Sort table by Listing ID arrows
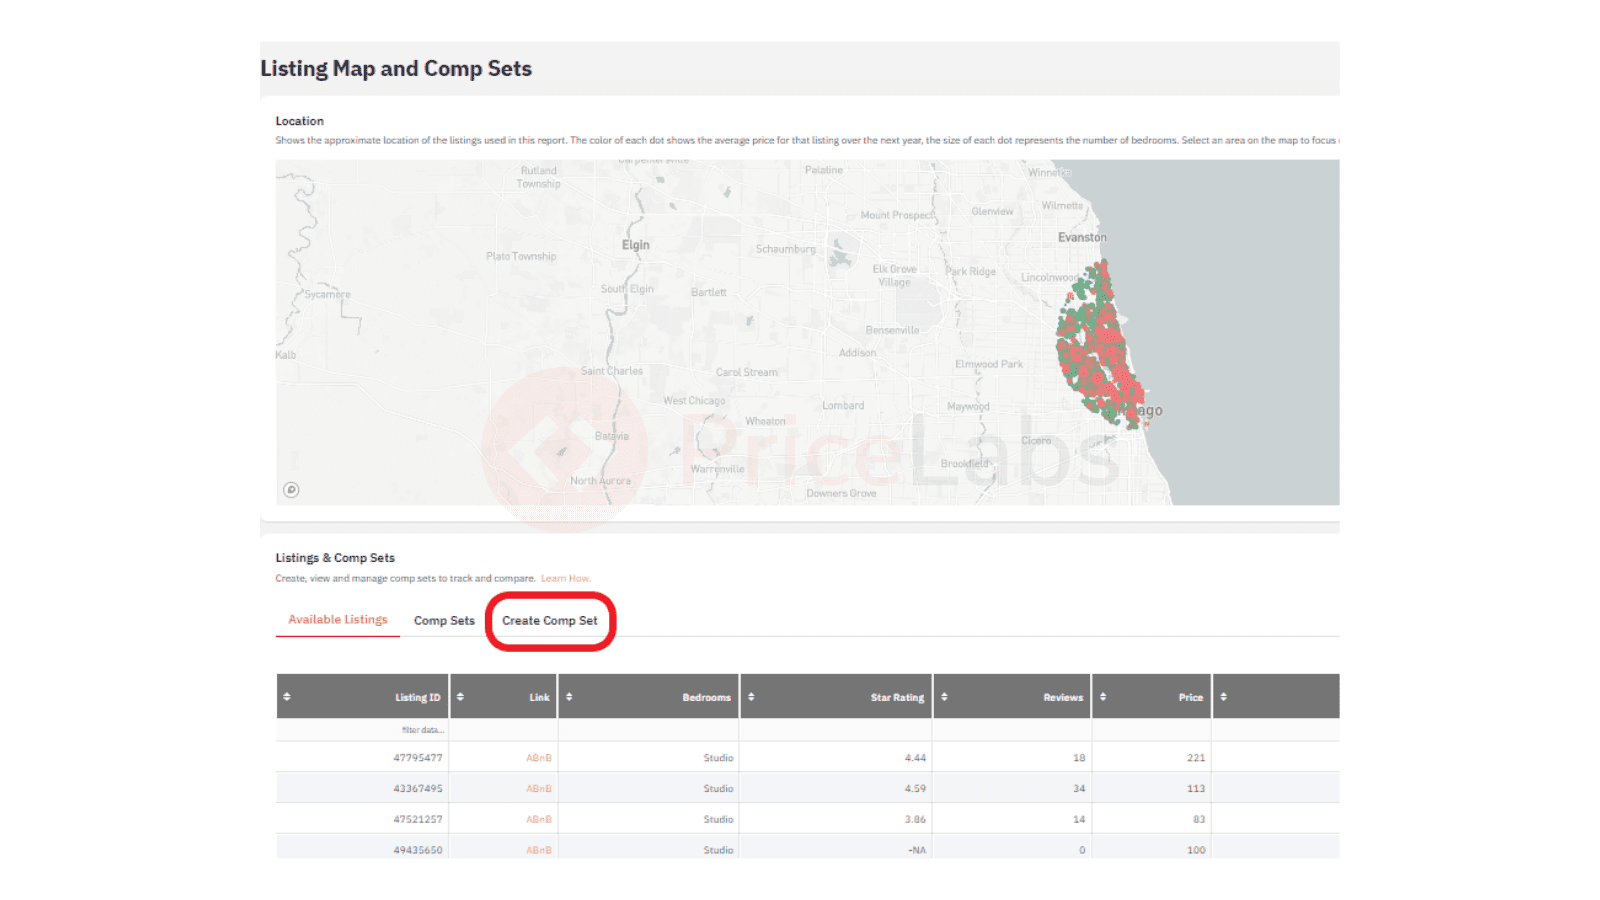The height and width of the screenshot is (900, 1600). (x=287, y=697)
